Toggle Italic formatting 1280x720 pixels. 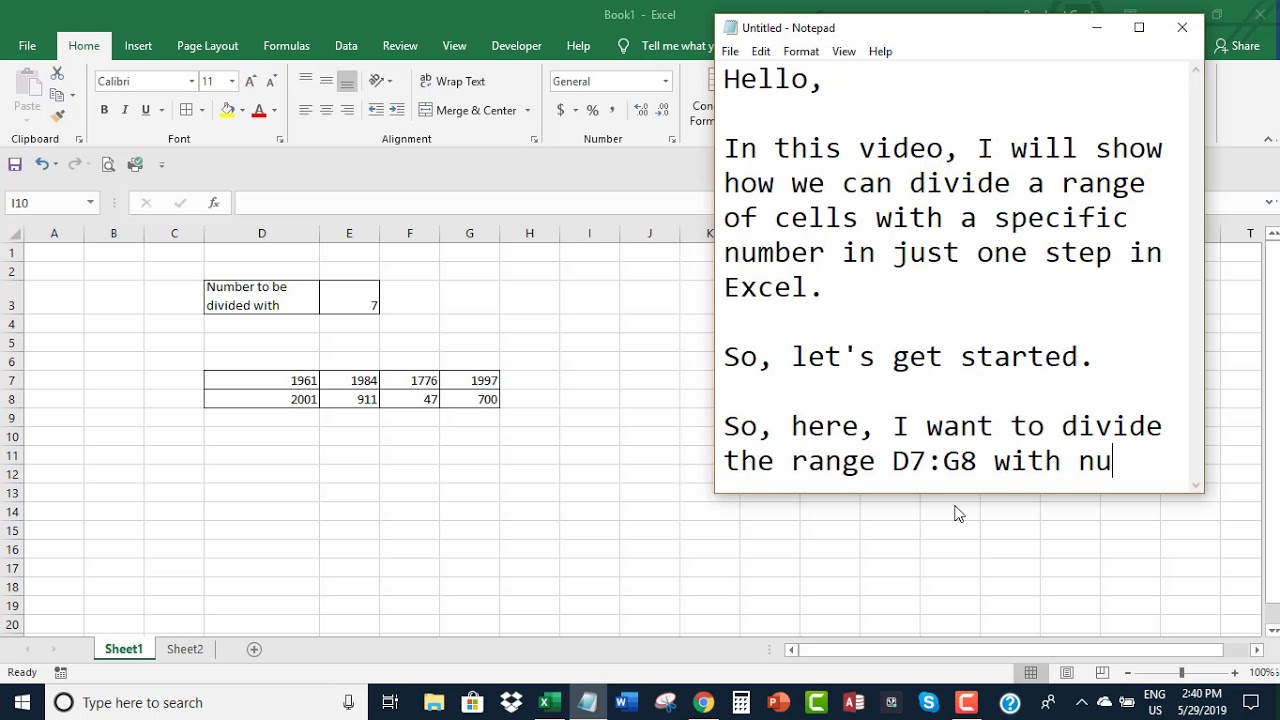click(125, 110)
